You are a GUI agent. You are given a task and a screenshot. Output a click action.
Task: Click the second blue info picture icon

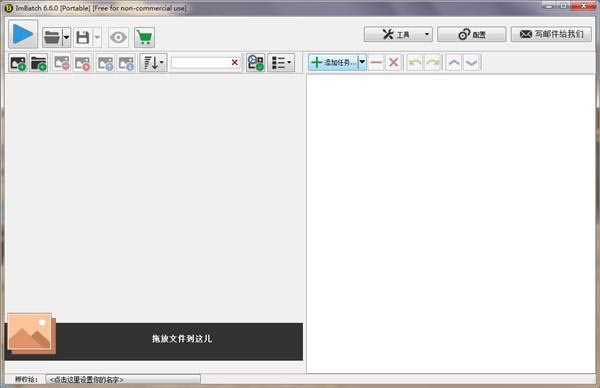pyautogui.click(x=126, y=63)
